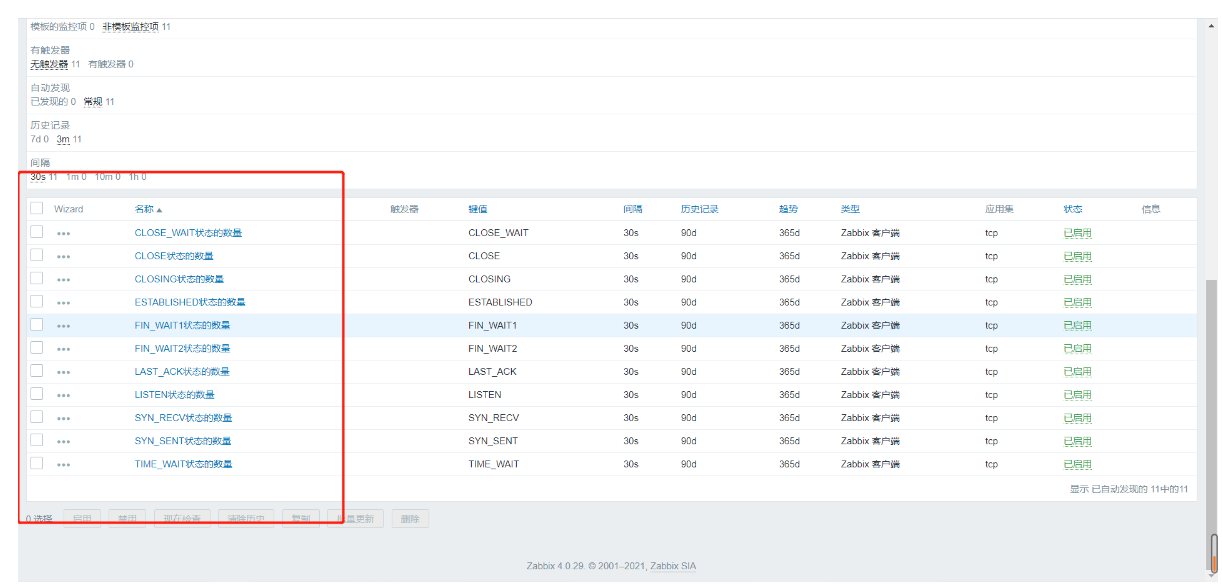The image size is (1222, 588).
Task: Open the Zabbix SIA footer link
Action: (x=673, y=566)
